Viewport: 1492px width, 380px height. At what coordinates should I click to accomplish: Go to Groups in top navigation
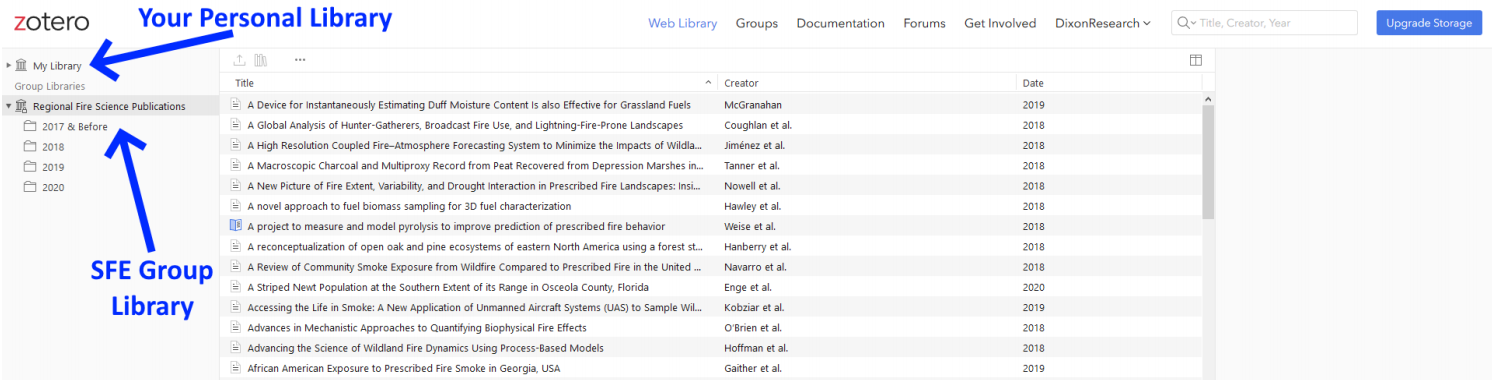pyautogui.click(x=757, y=23)
